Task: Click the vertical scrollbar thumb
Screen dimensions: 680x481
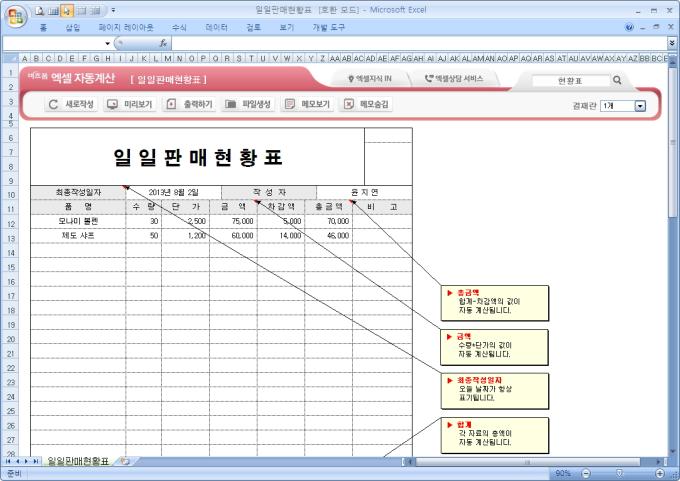Action: (673, 143)
